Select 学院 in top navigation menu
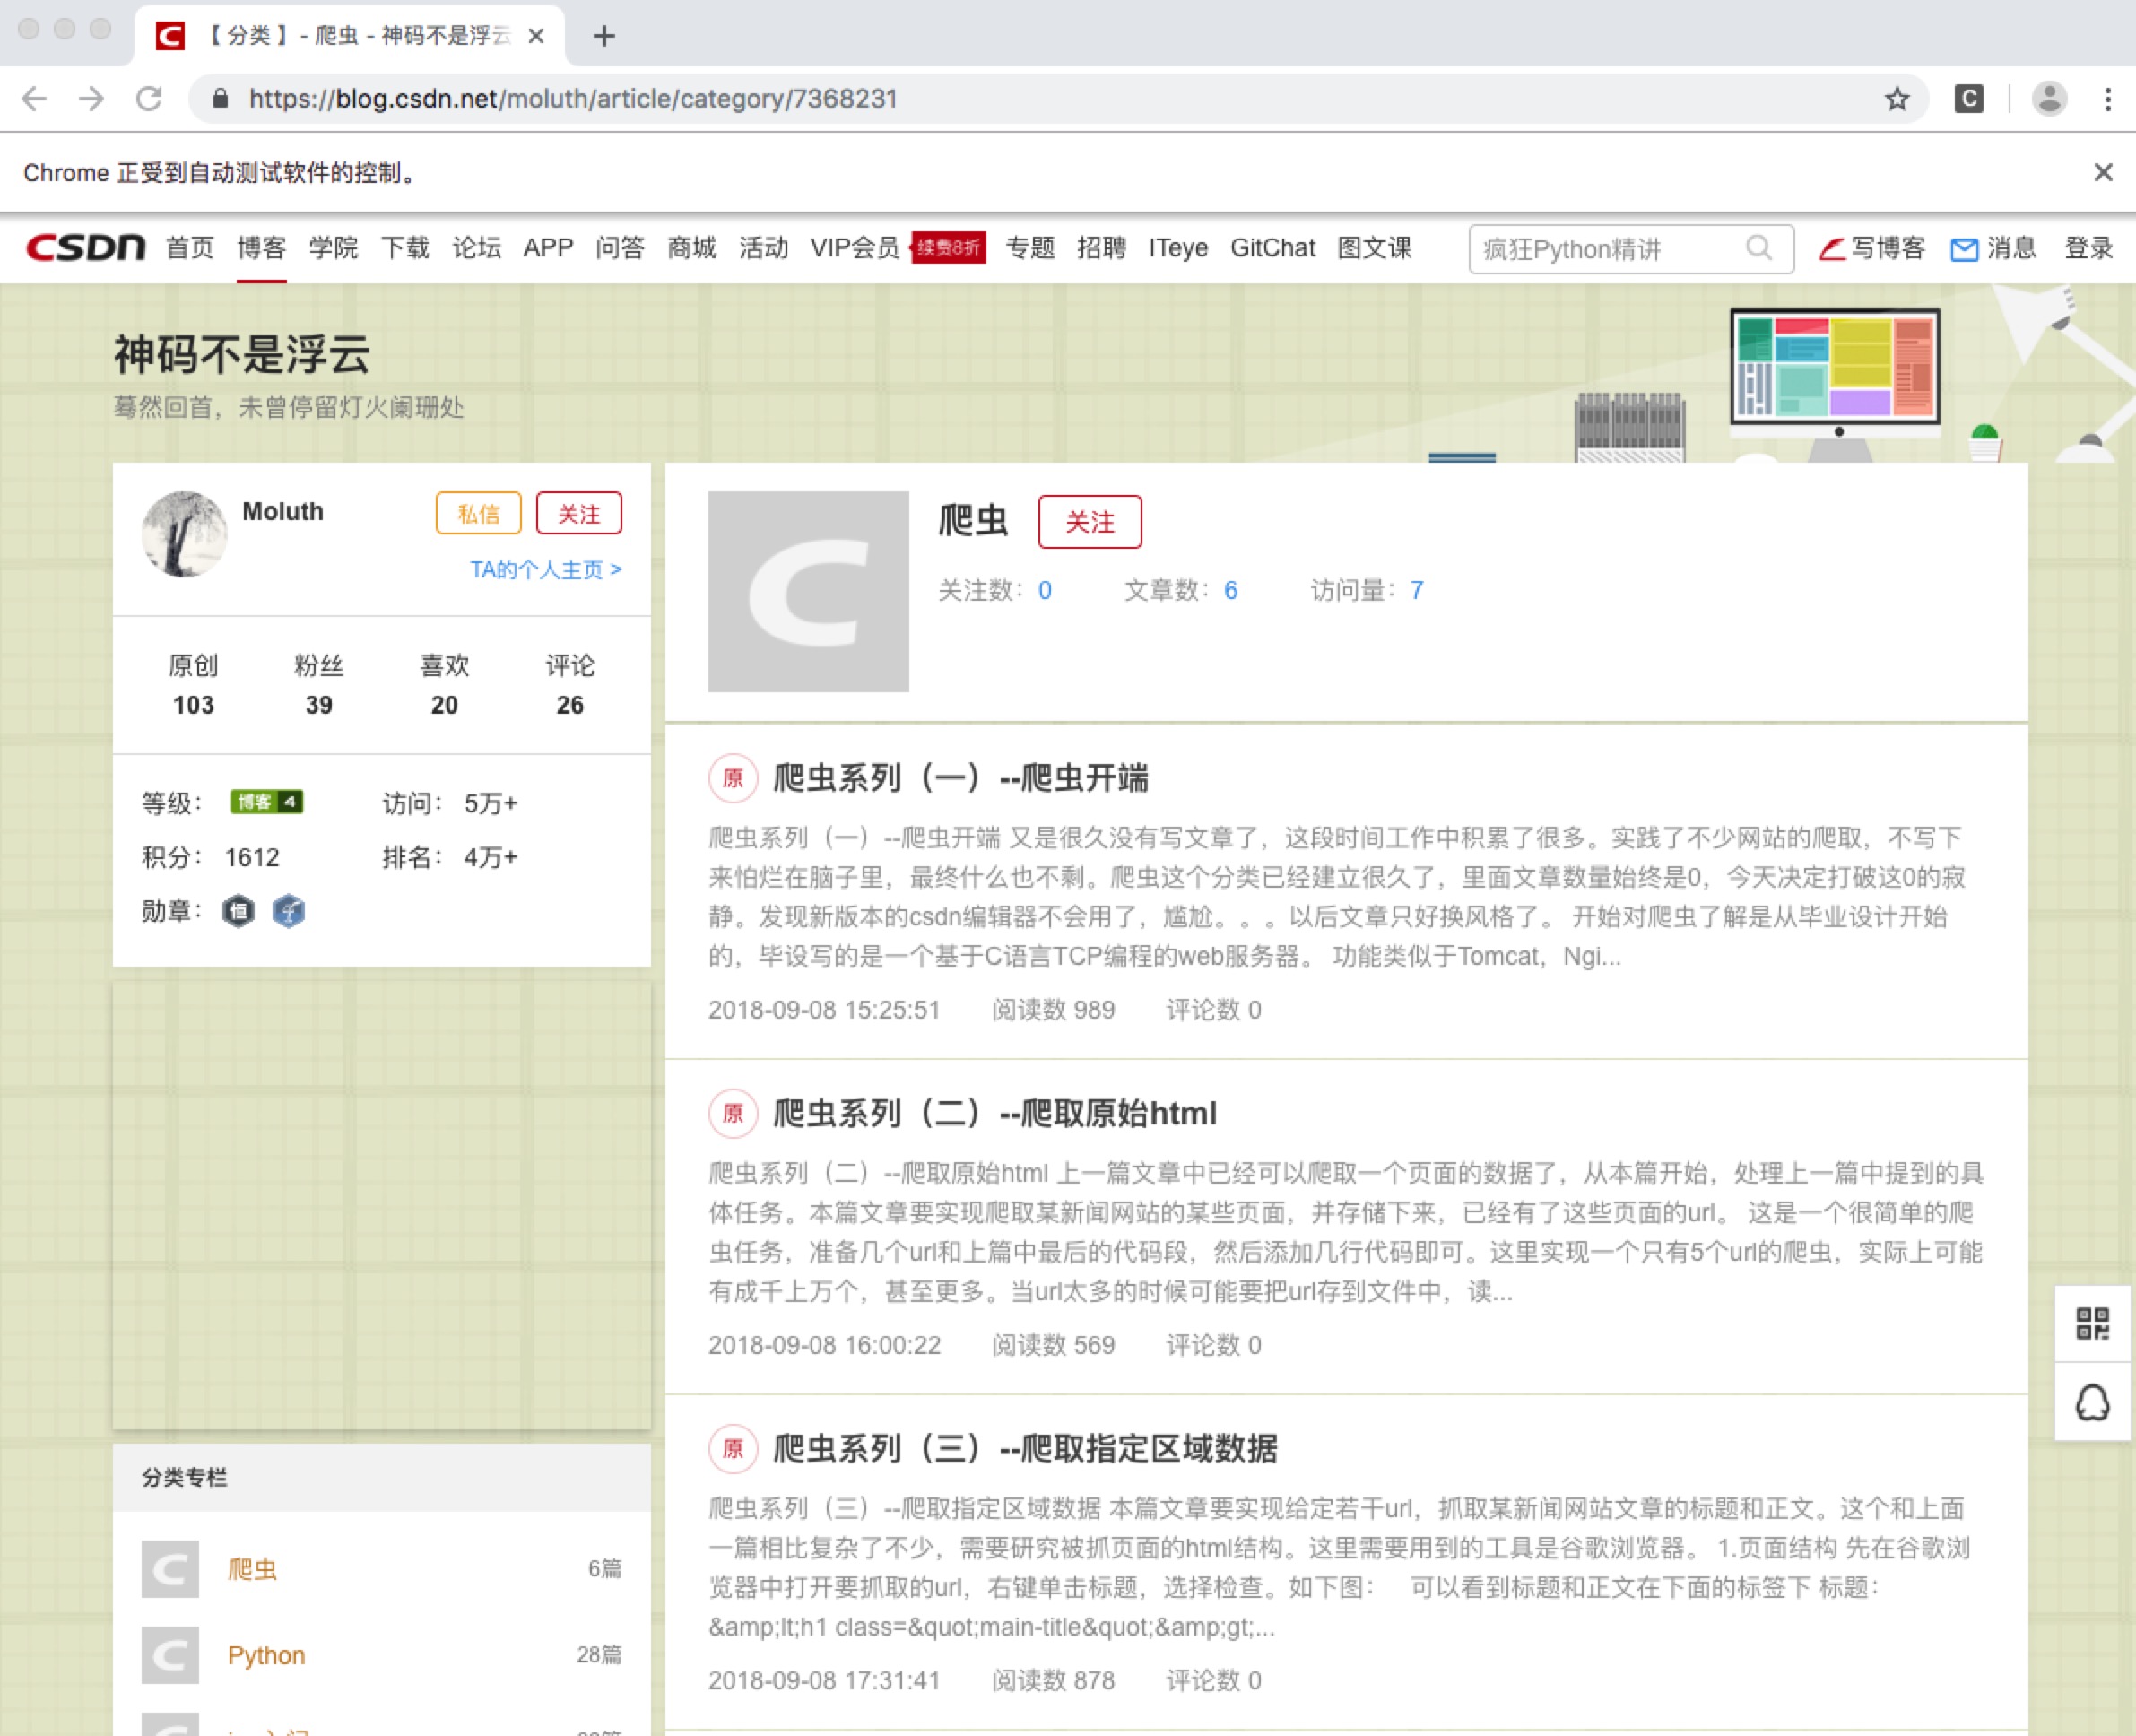 click(333, 248)
